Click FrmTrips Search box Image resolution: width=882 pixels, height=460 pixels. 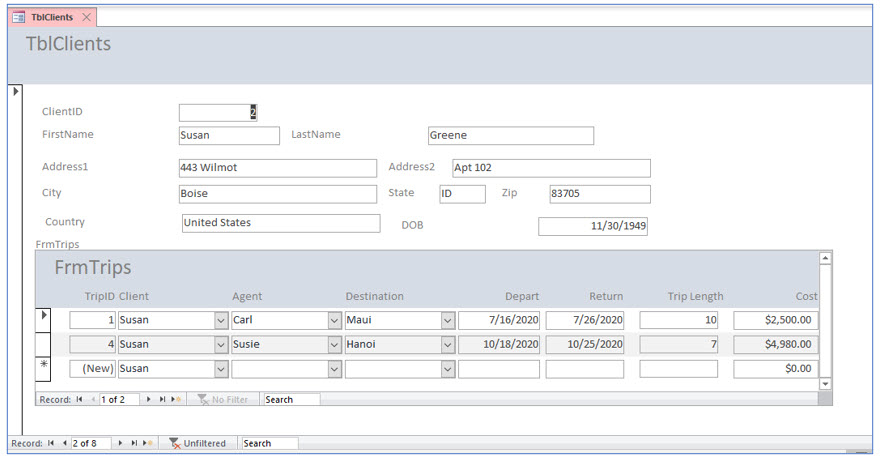click(x=291, y=399)
